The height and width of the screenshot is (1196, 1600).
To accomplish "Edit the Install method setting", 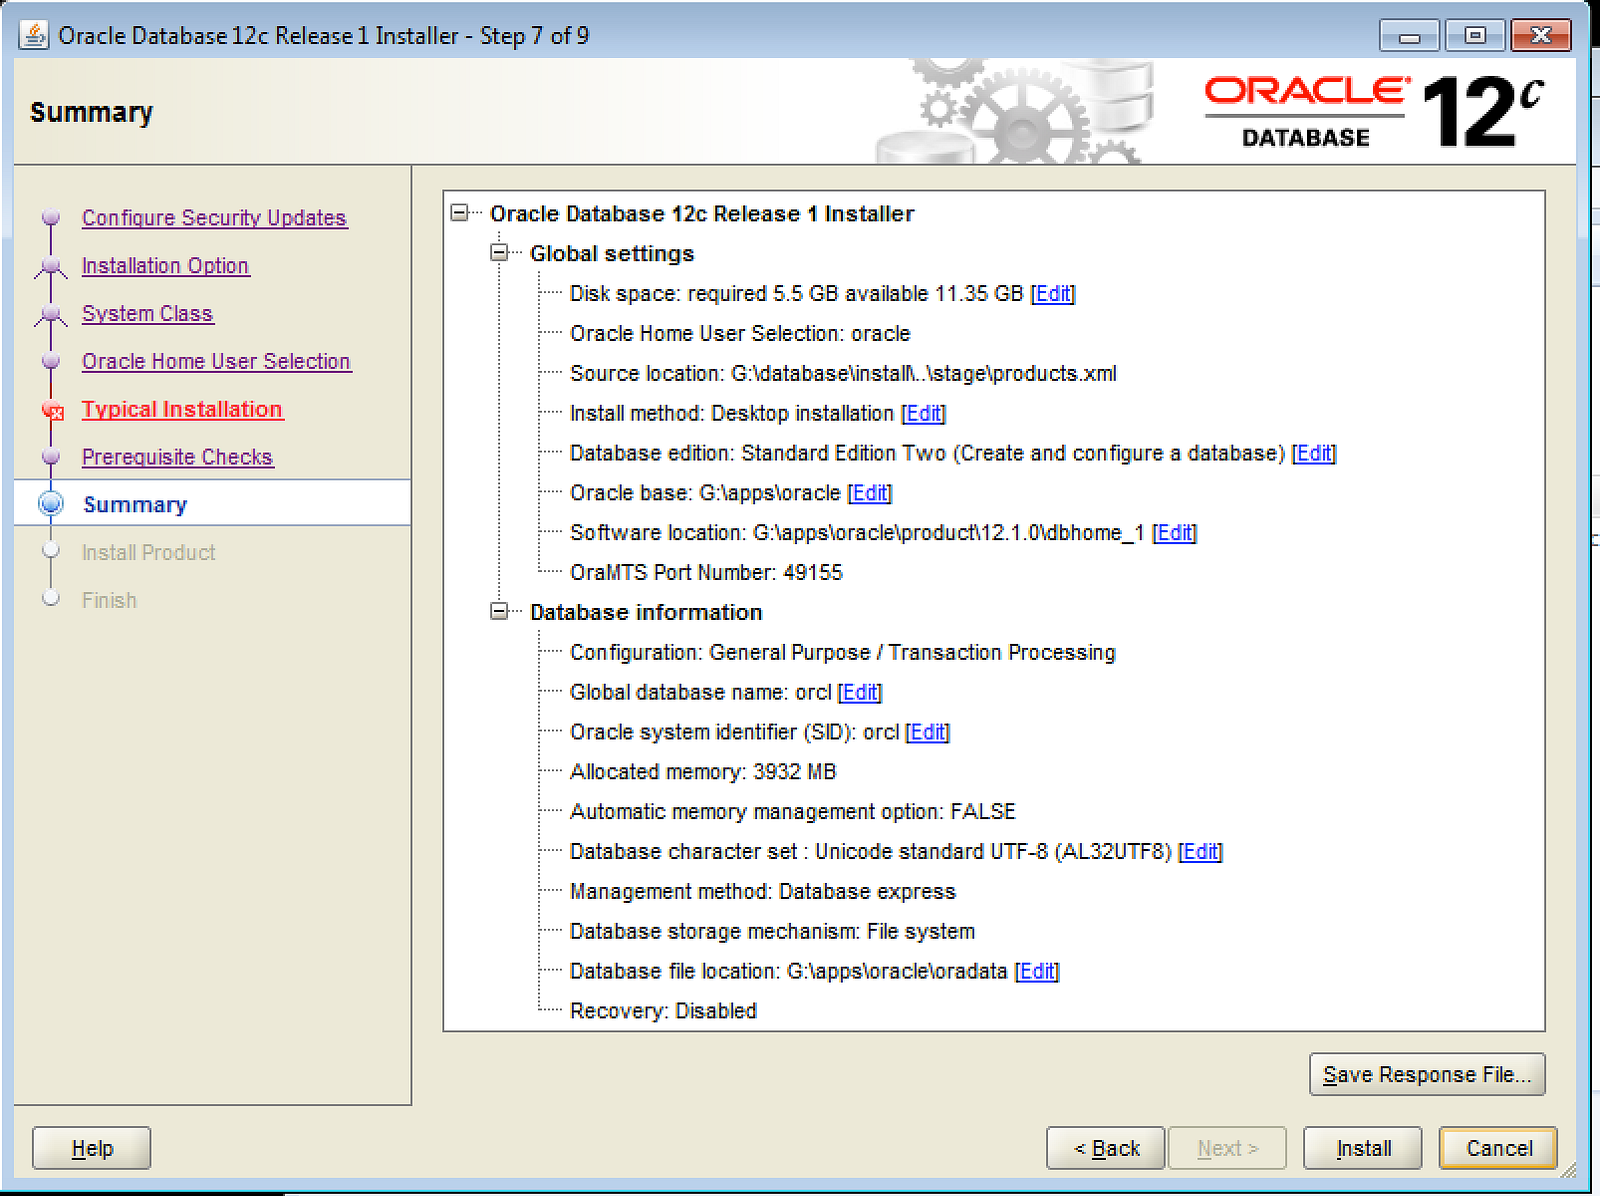I will (x=923, y=414).
